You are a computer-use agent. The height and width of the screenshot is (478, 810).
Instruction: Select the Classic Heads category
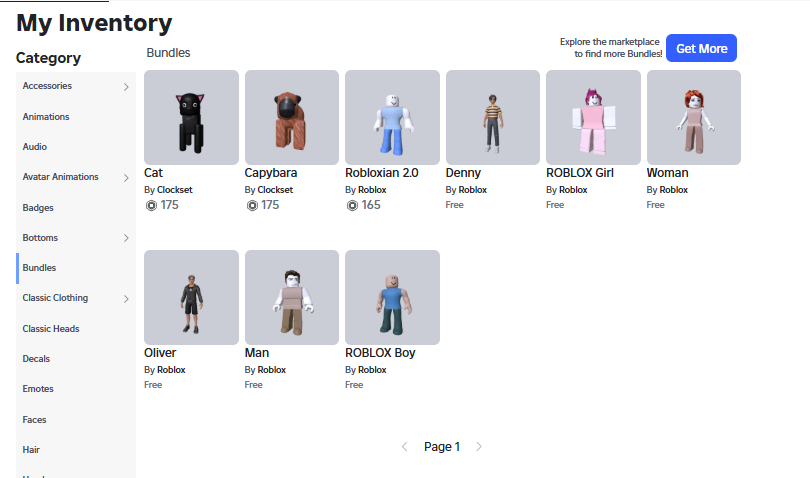[x=76, y=329]
